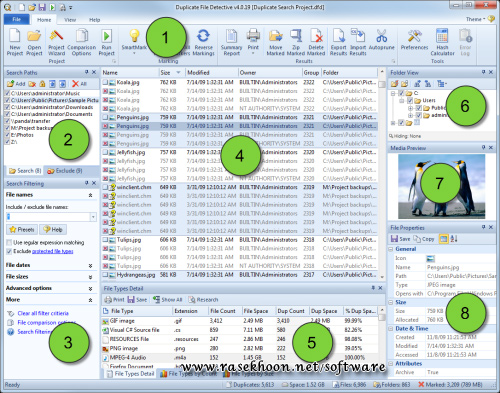The width and height of the screenshot is (500, 393).
Task: Toggle checkbox for C:\Users\administrator\Downloads path
Action: click(8, 107)
